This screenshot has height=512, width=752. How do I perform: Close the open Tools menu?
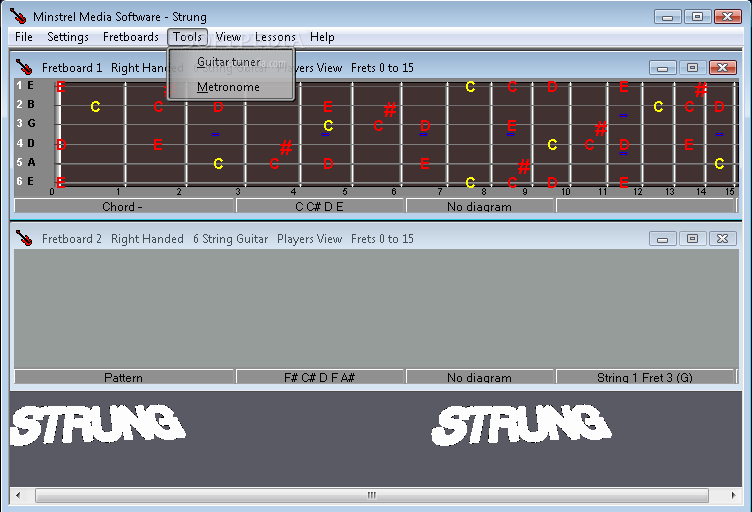188,37
